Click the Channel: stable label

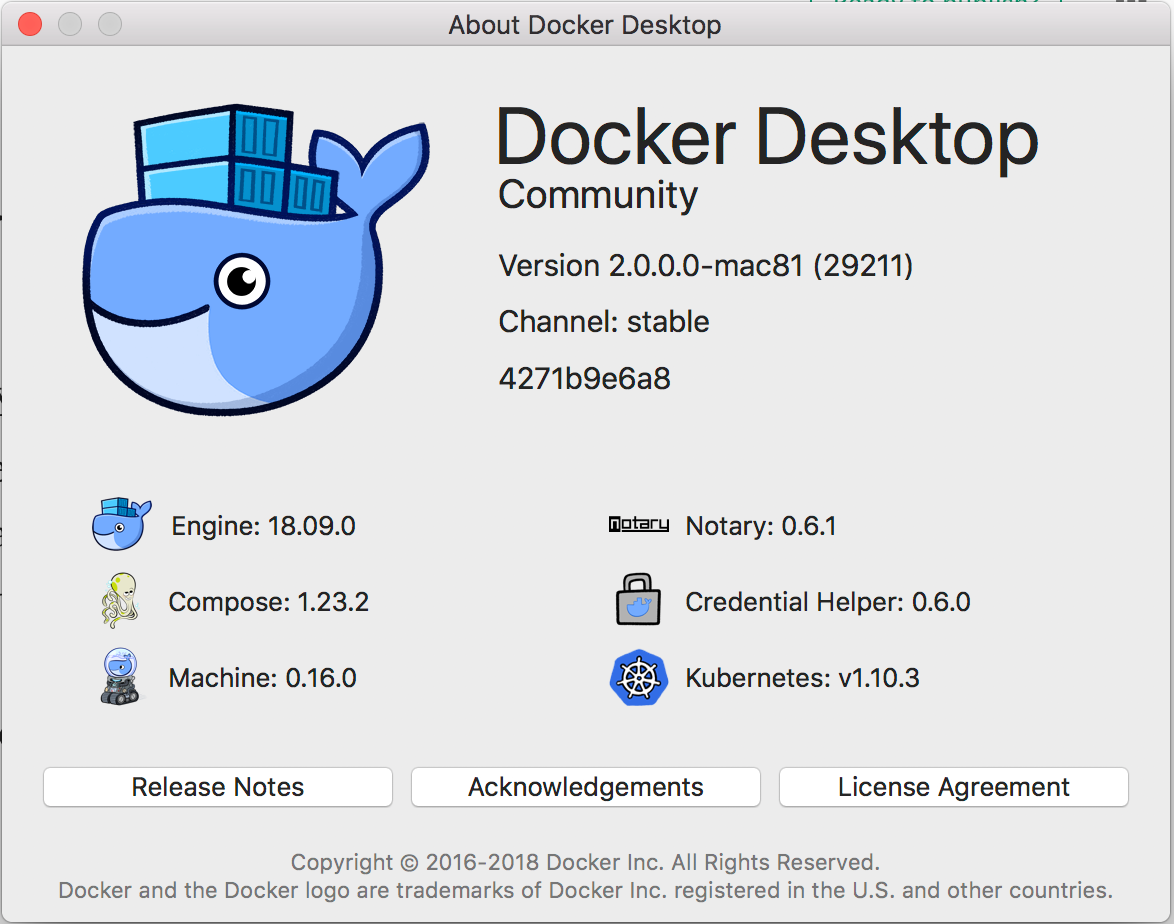[603, 322]
